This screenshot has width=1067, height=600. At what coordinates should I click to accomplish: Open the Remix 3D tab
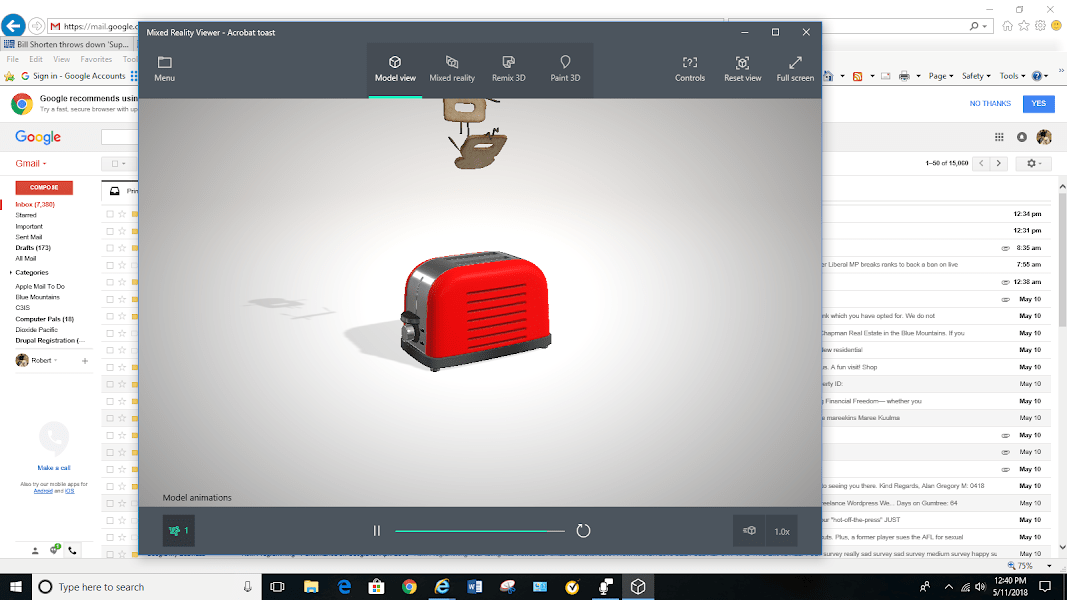tap(508, 69)
